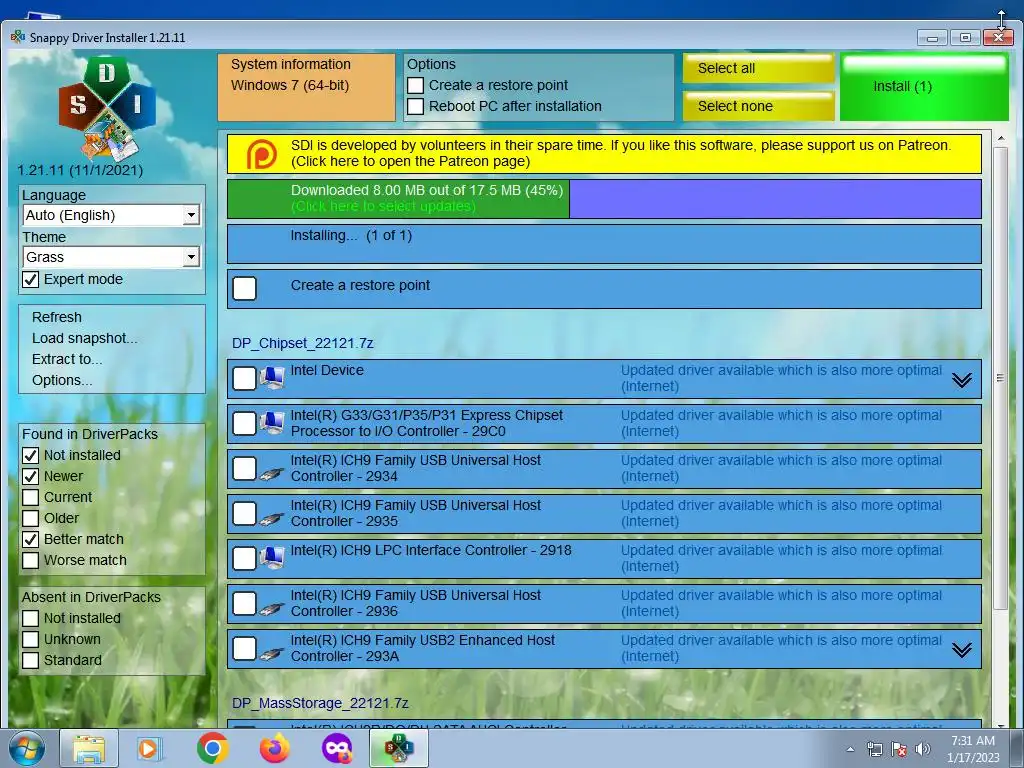Click the green Install (1) button

(923, 87)
